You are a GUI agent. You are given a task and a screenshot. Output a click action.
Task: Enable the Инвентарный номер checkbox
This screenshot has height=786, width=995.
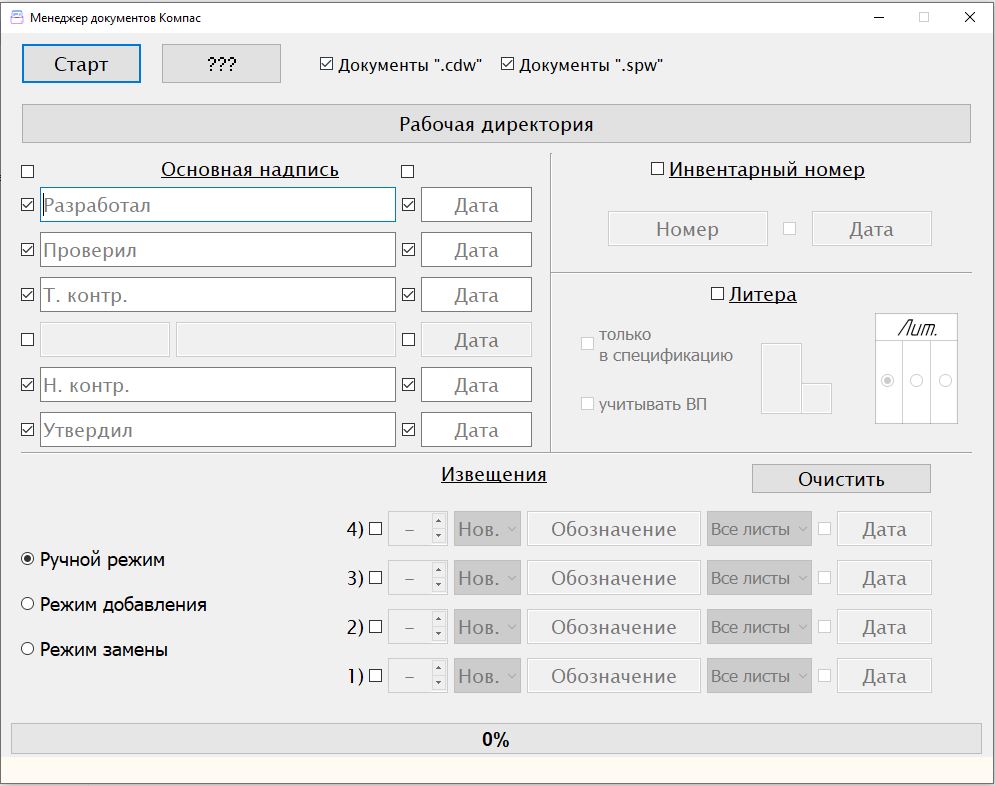click(657, 168)
